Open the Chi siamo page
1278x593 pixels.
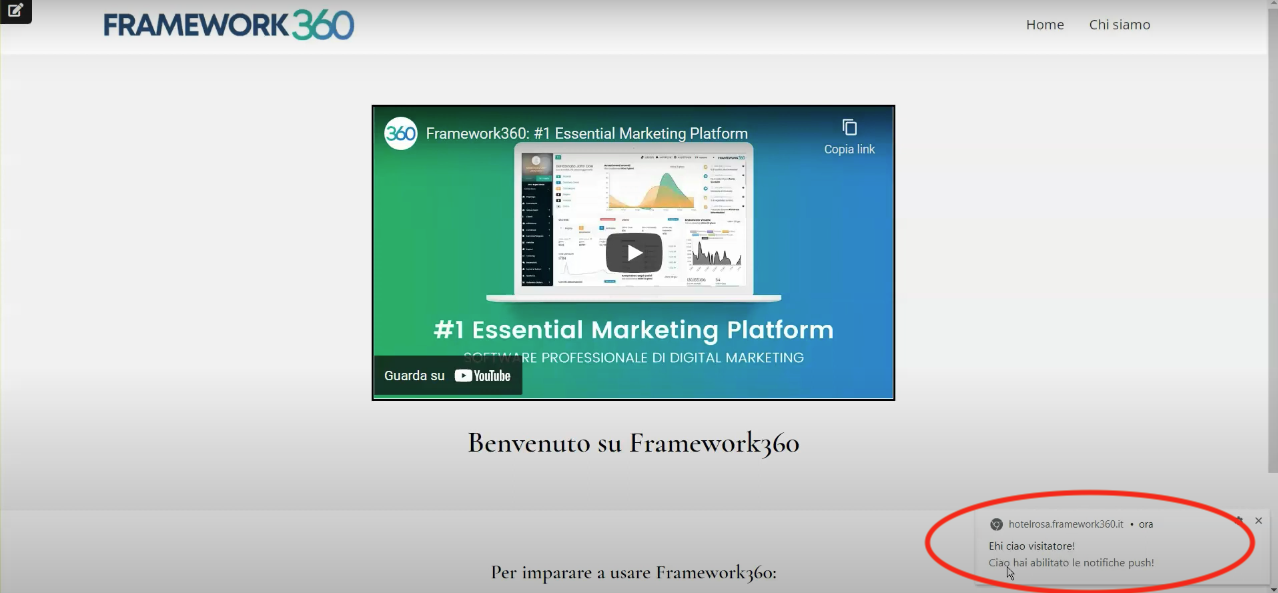click(x=1119, y=25)
